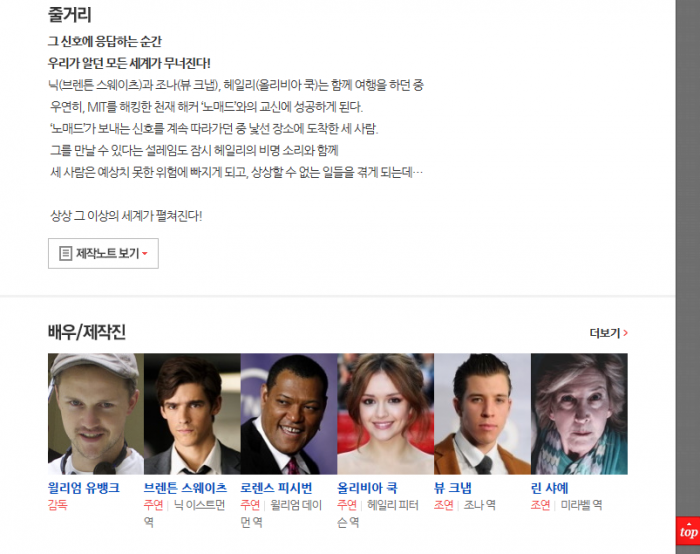Click the red 'top' scroll-to-top icon
700x554 pixels.
coord(688,531)
